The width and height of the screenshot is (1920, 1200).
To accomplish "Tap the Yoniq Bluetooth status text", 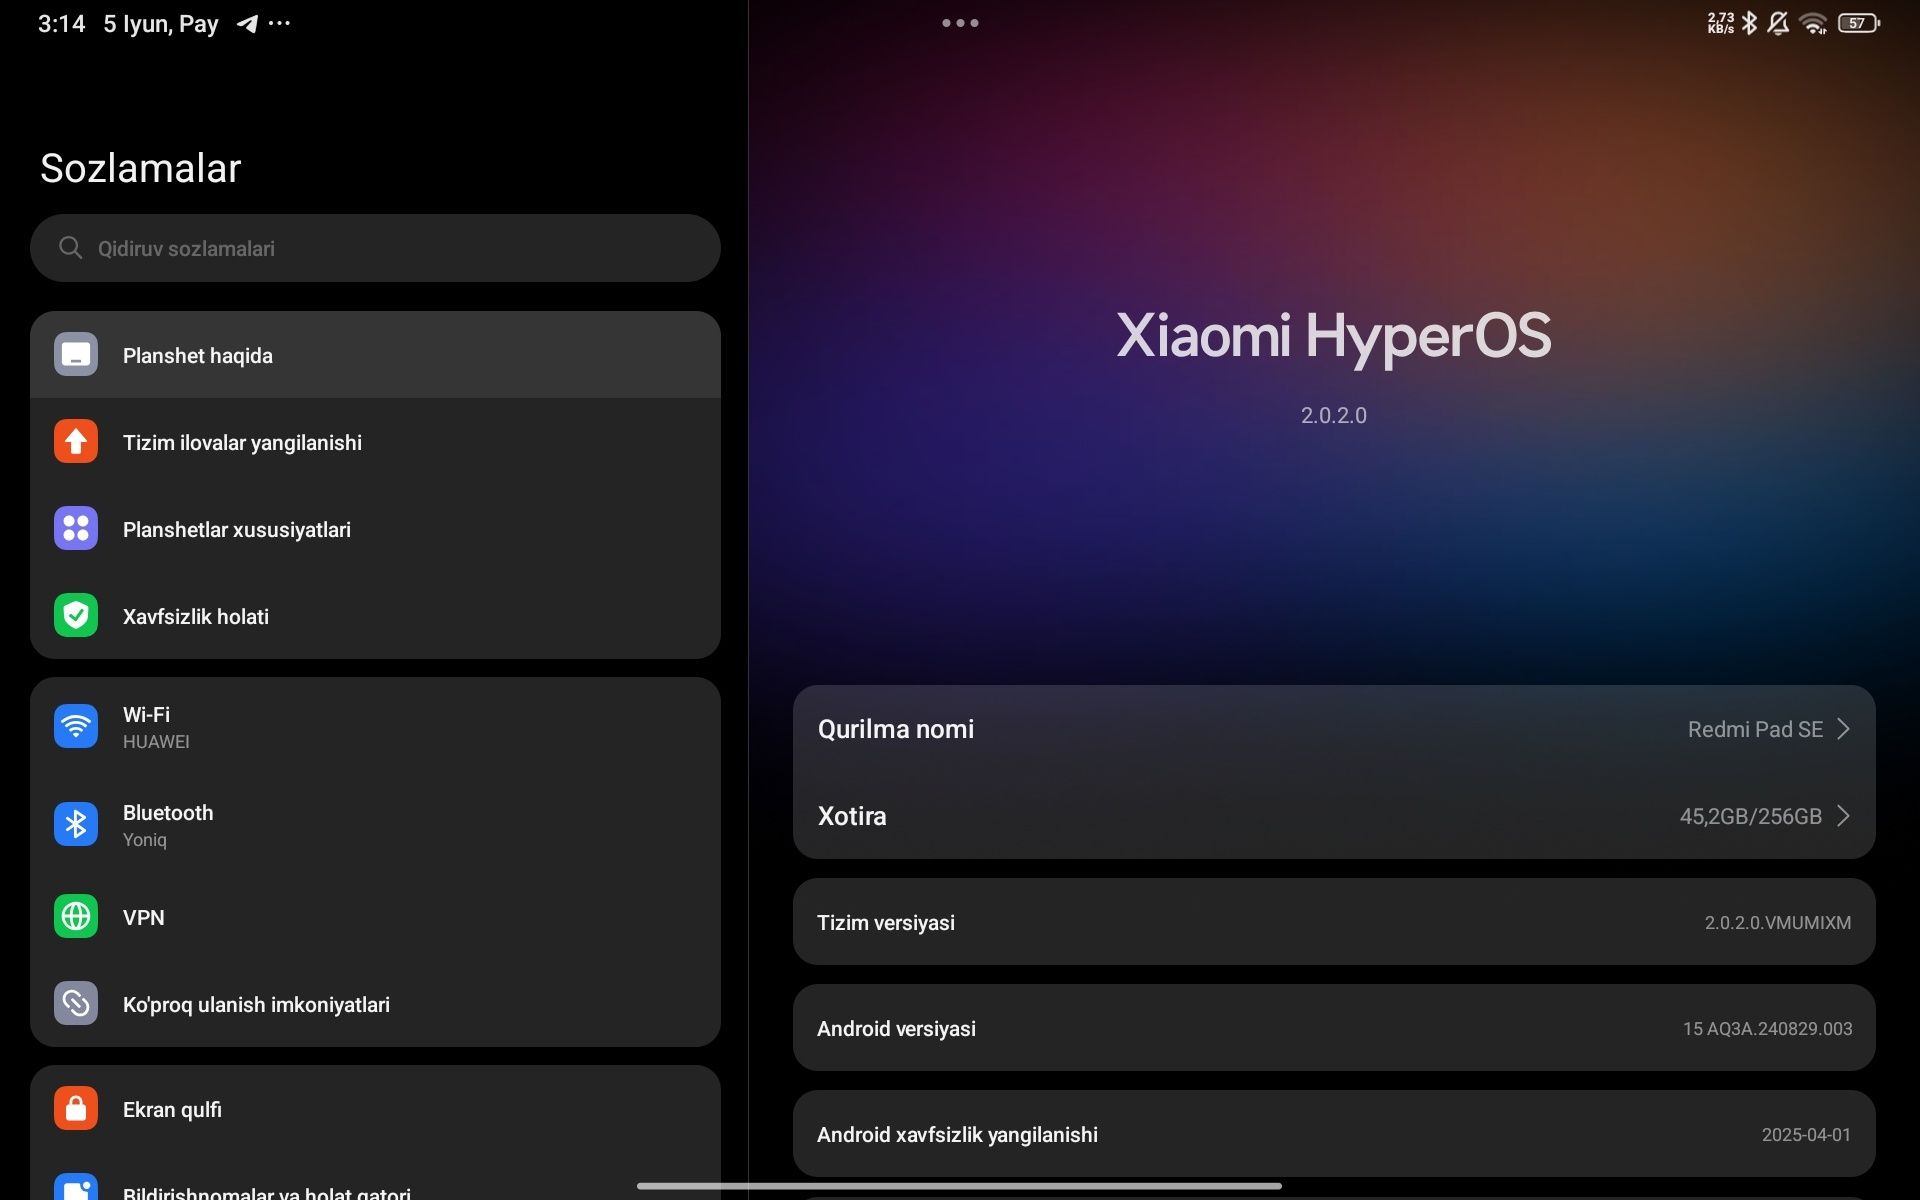I will (145, 840).
